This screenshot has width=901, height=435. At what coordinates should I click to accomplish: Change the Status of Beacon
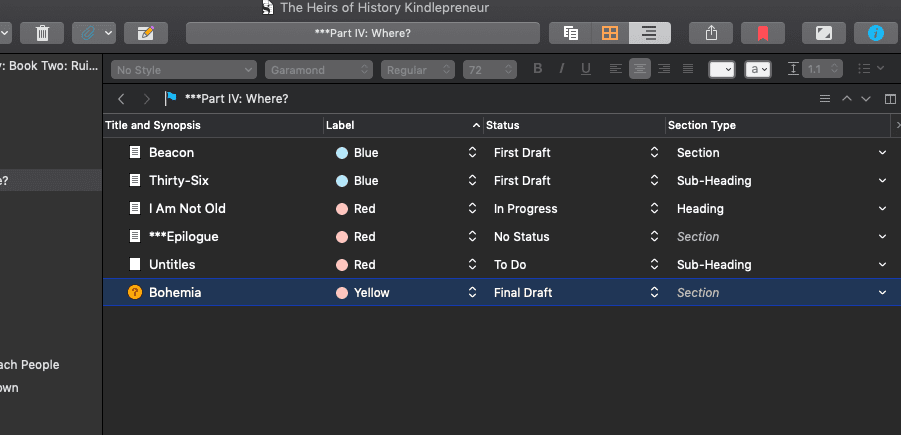pos(654,152)
